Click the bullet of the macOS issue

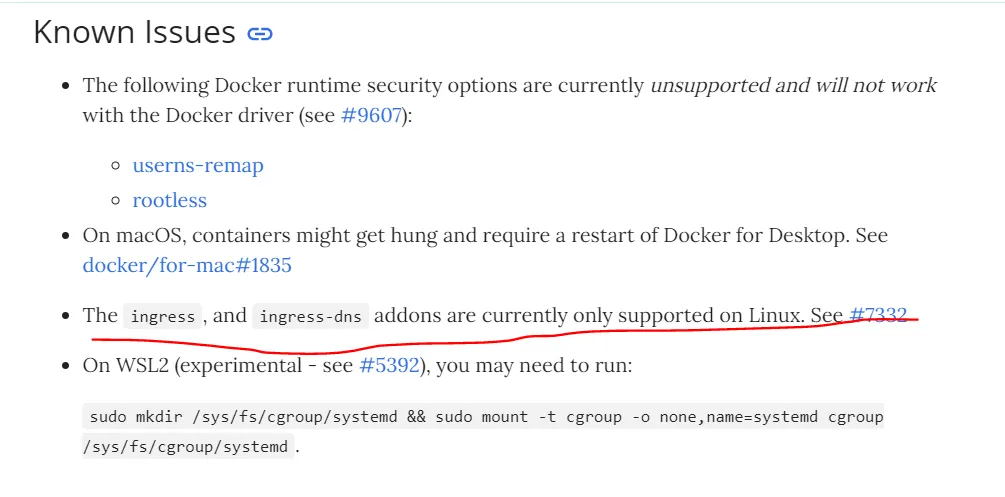[x=65, y=236]
